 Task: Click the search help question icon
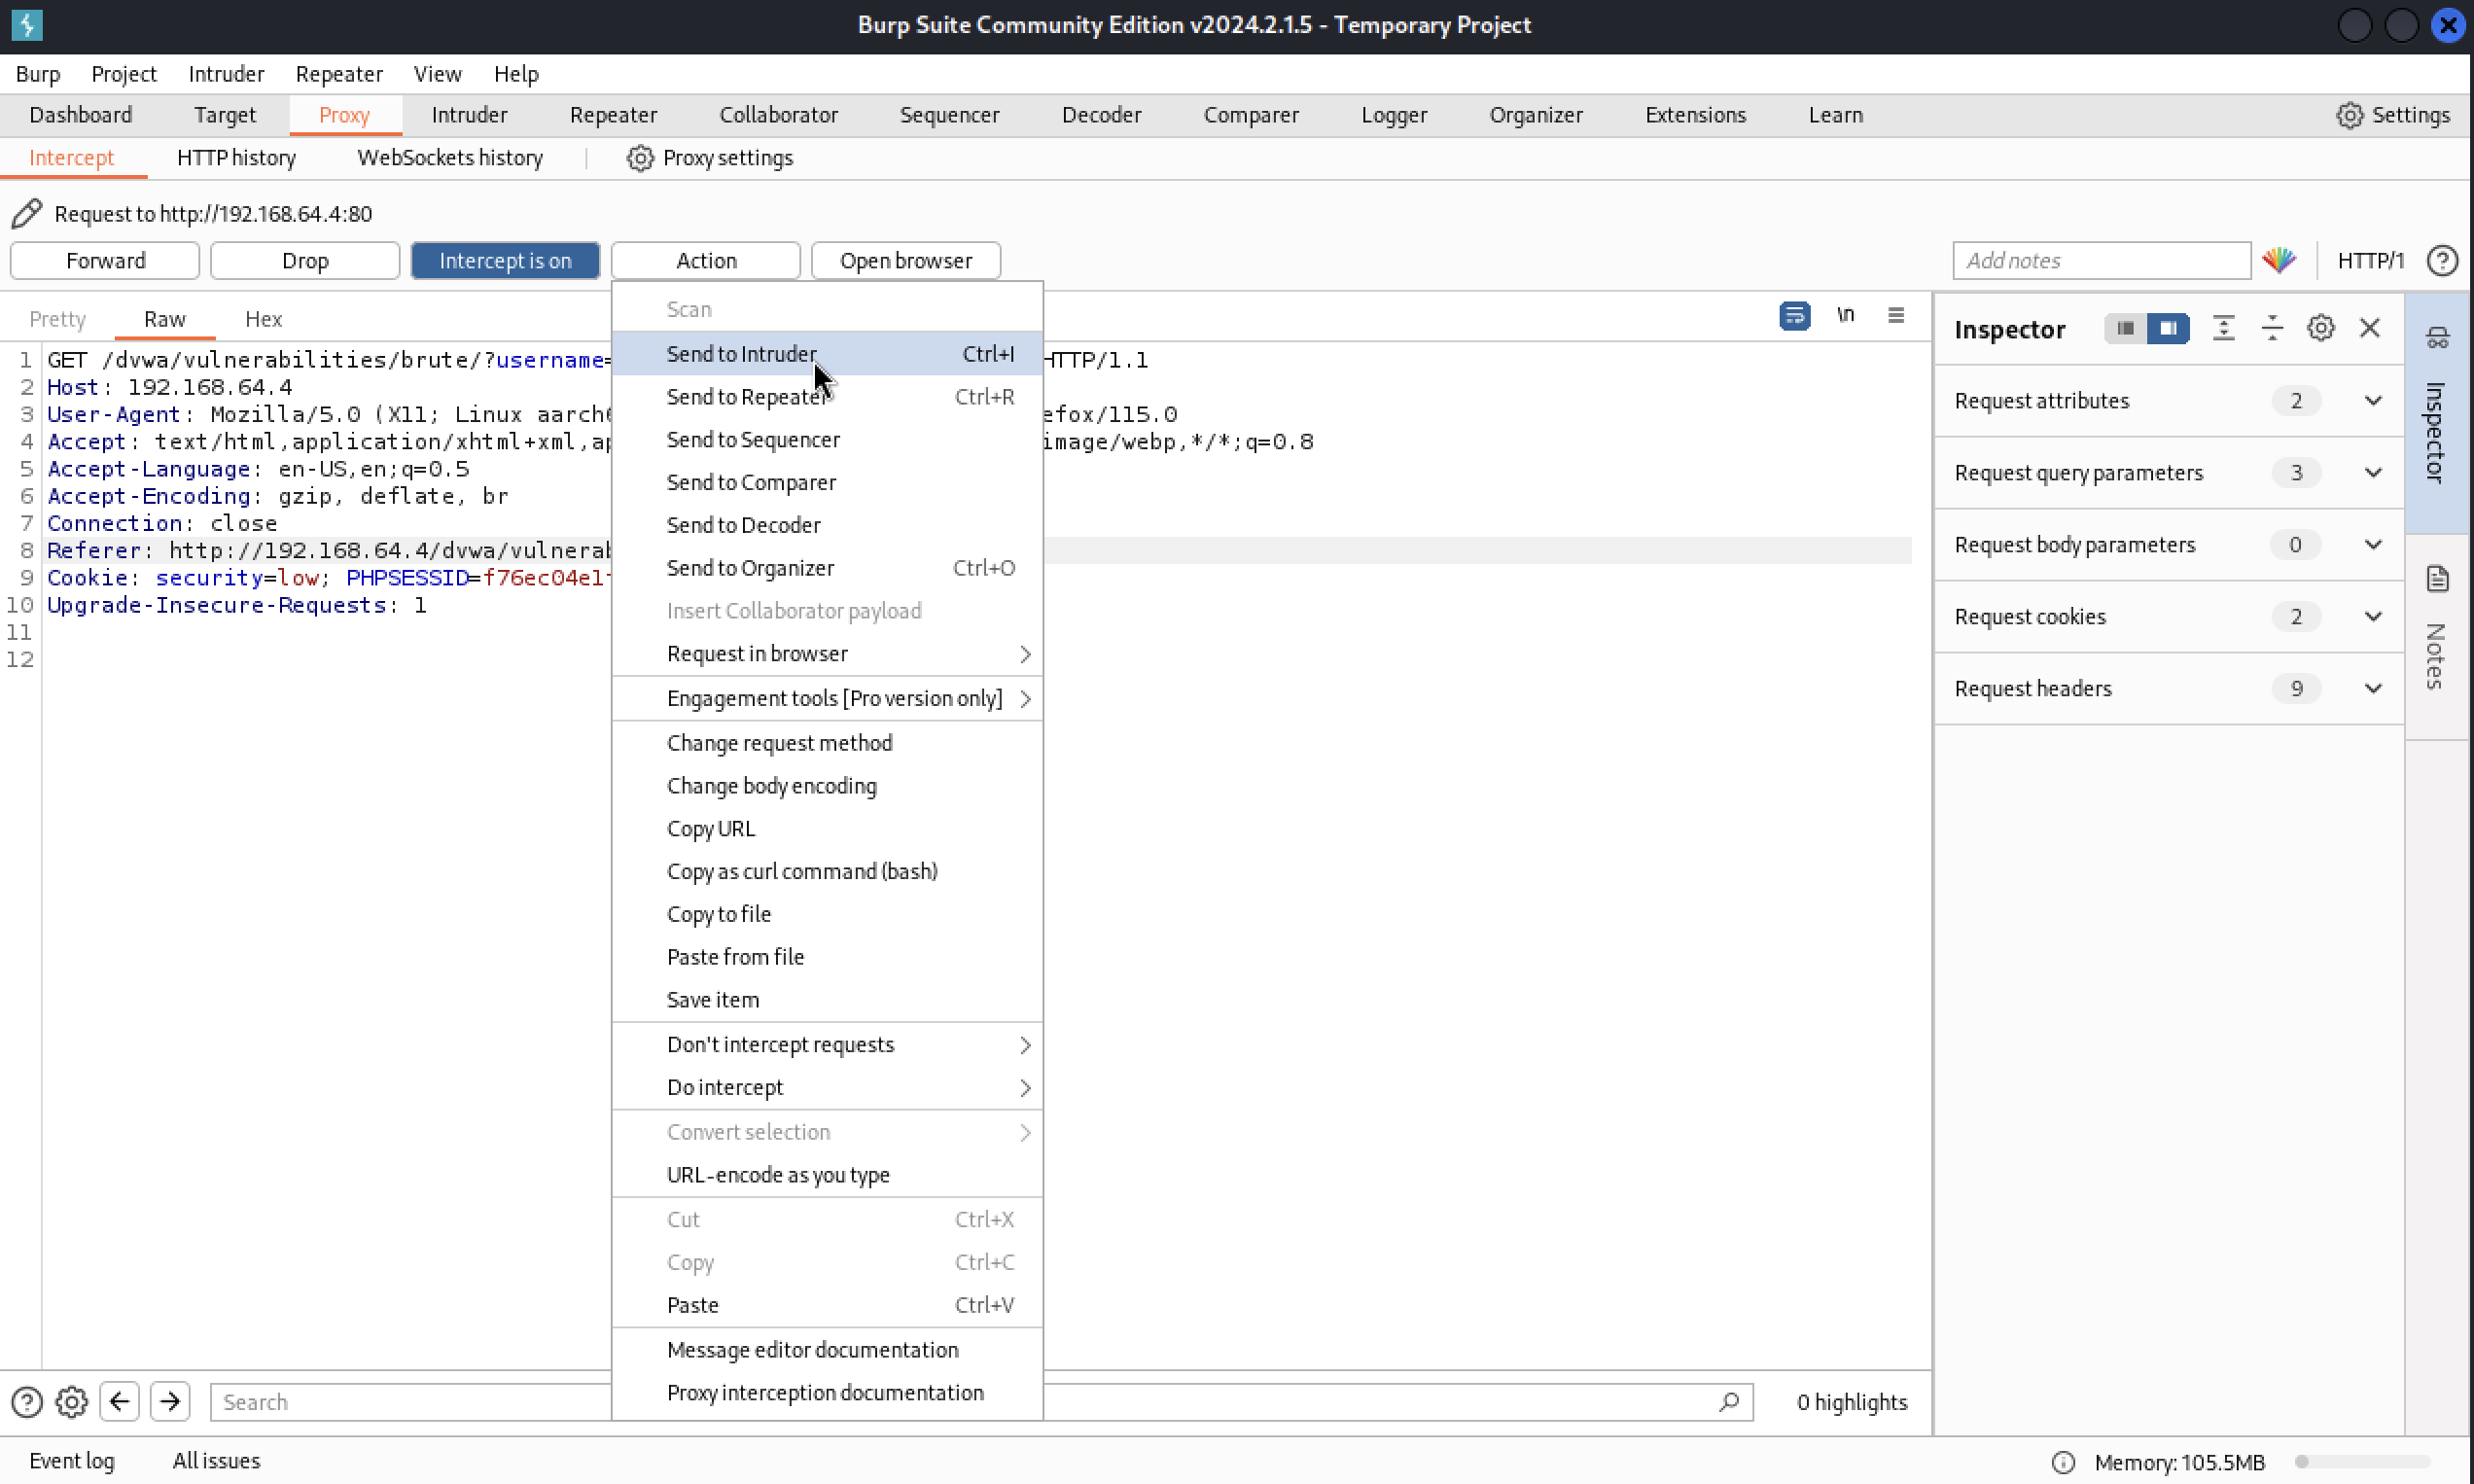(x=27, y=1402)
